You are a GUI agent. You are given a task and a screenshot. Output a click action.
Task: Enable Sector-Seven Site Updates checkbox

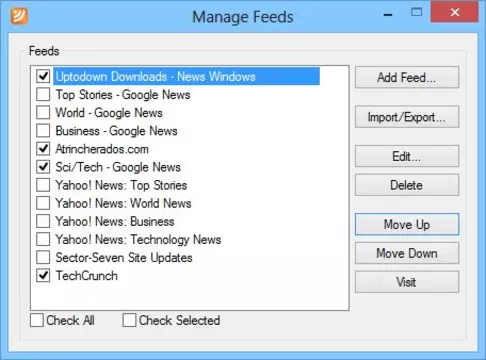pos(43,257)
